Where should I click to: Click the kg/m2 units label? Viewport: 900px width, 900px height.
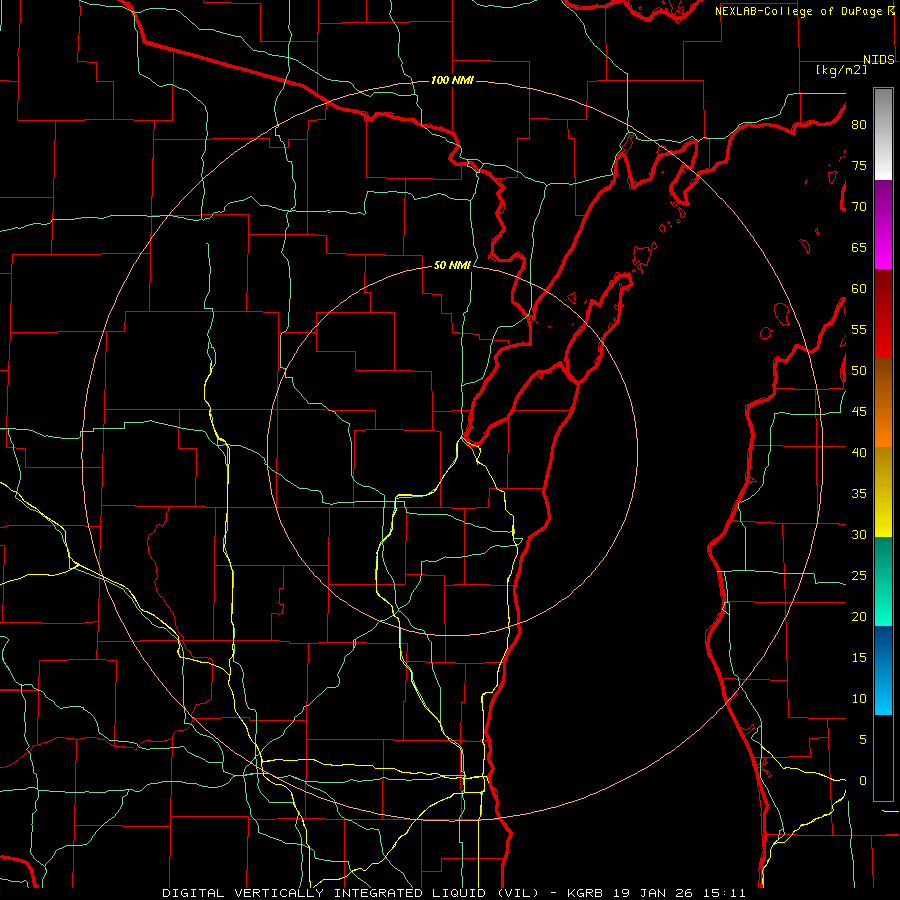(841, 70)
